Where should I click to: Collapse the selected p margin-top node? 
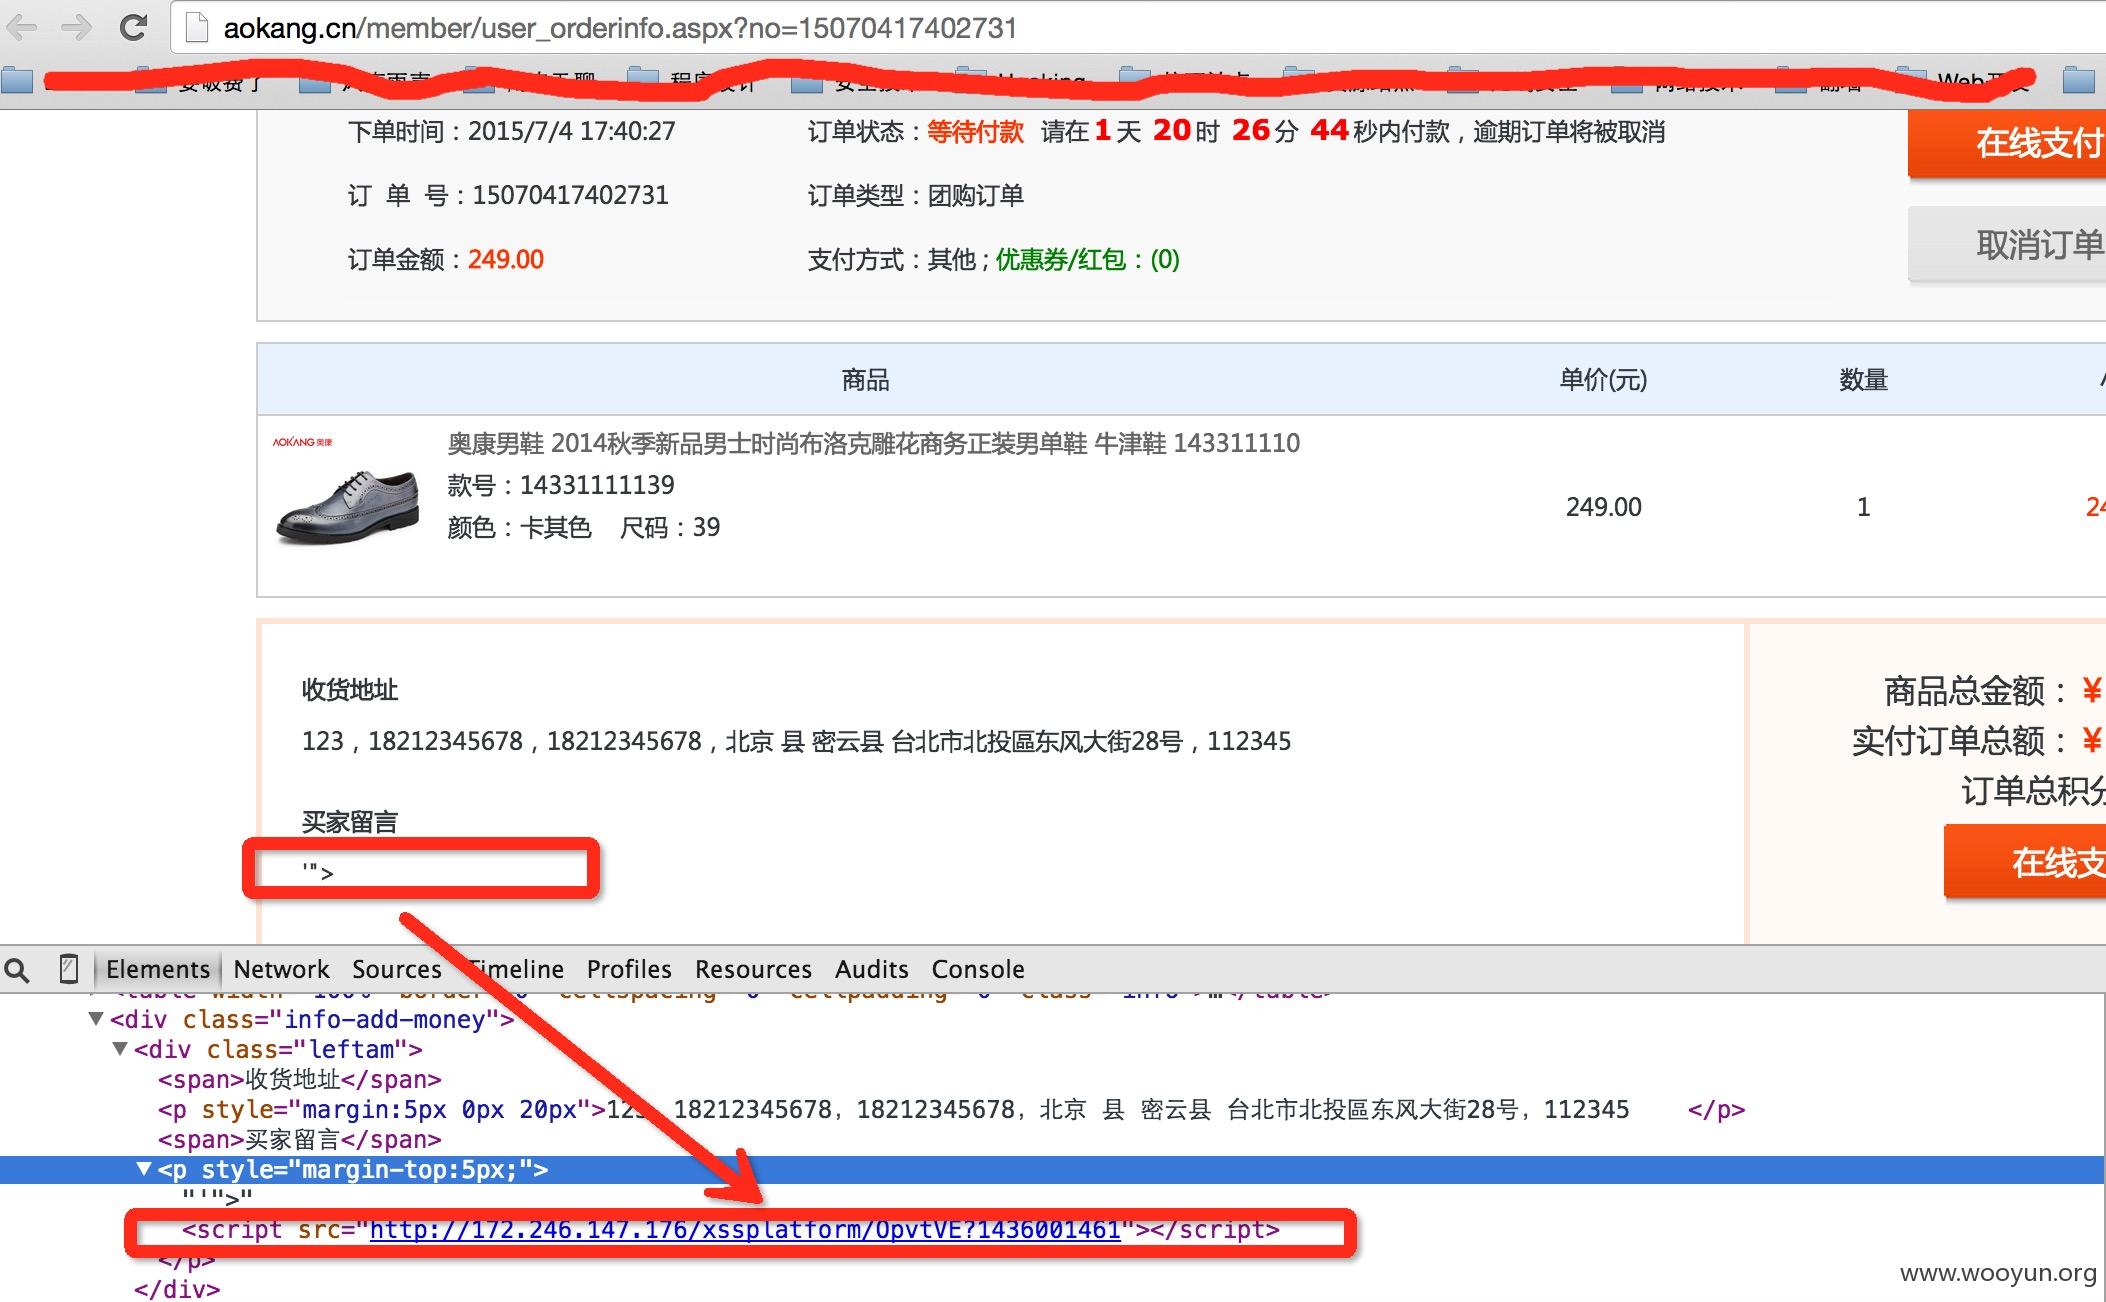tap(144, 1169)
